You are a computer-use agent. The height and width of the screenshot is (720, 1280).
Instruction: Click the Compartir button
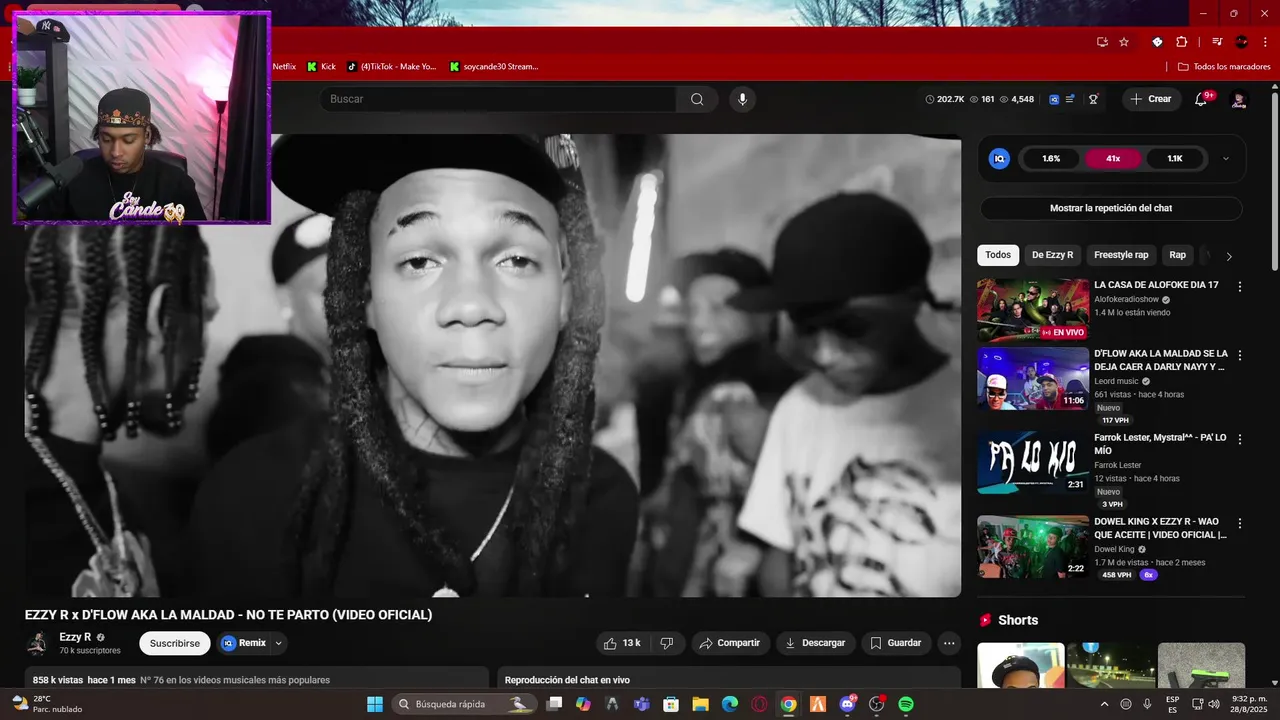click(729, 643)
